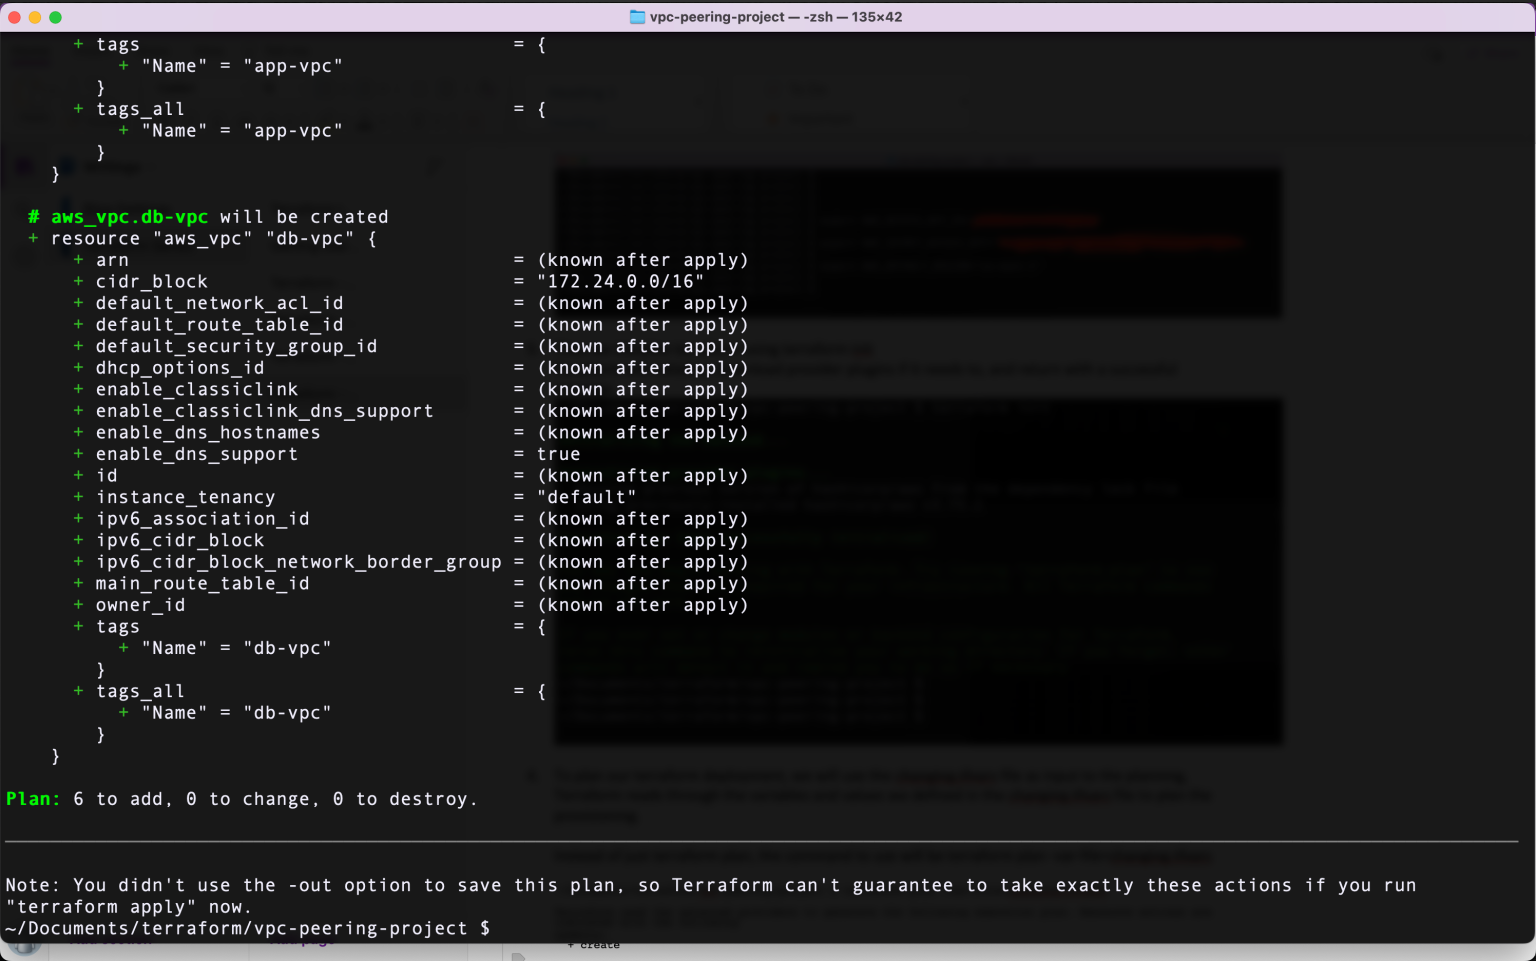Click the "id" attribute in the db-vpc resource
The height and width of the screenshot is (961, 1536).
pyautogui.click(x=107, y=476)
